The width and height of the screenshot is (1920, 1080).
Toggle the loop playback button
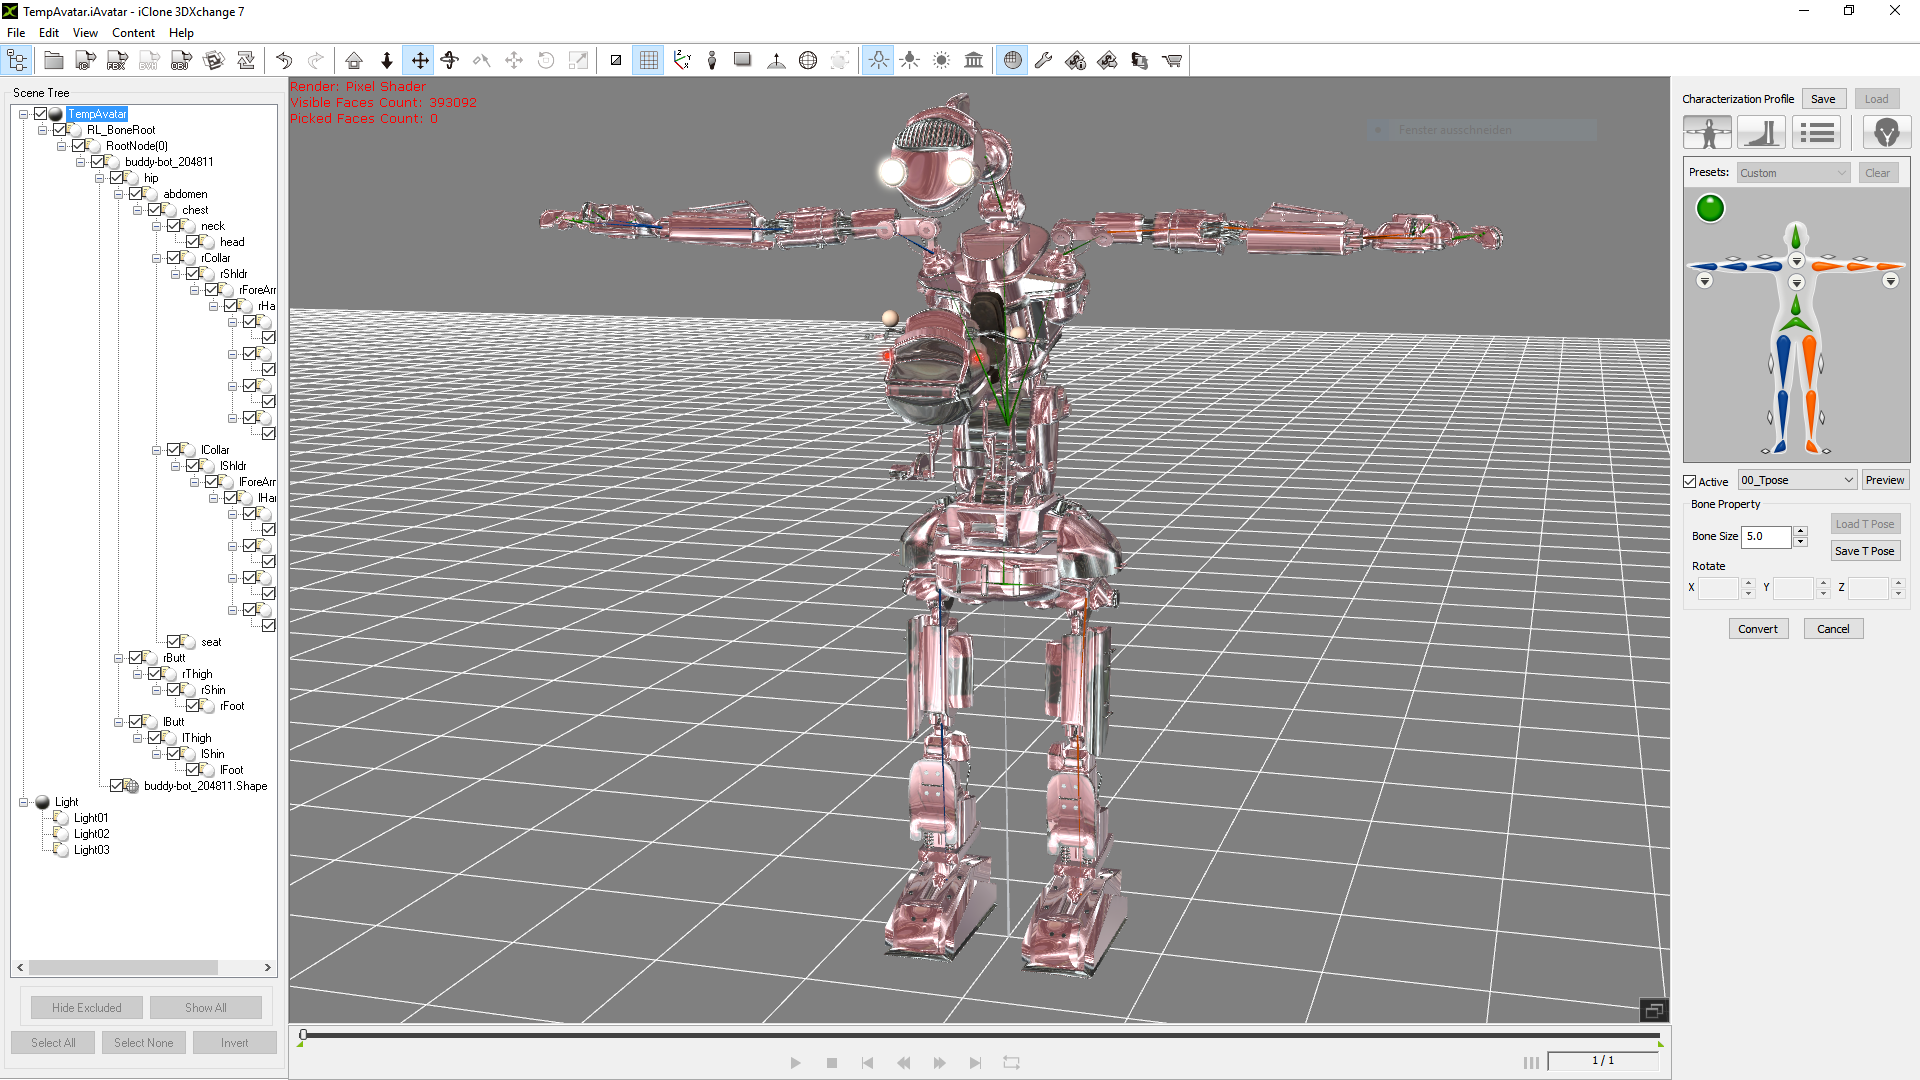pos(1012,1063)
